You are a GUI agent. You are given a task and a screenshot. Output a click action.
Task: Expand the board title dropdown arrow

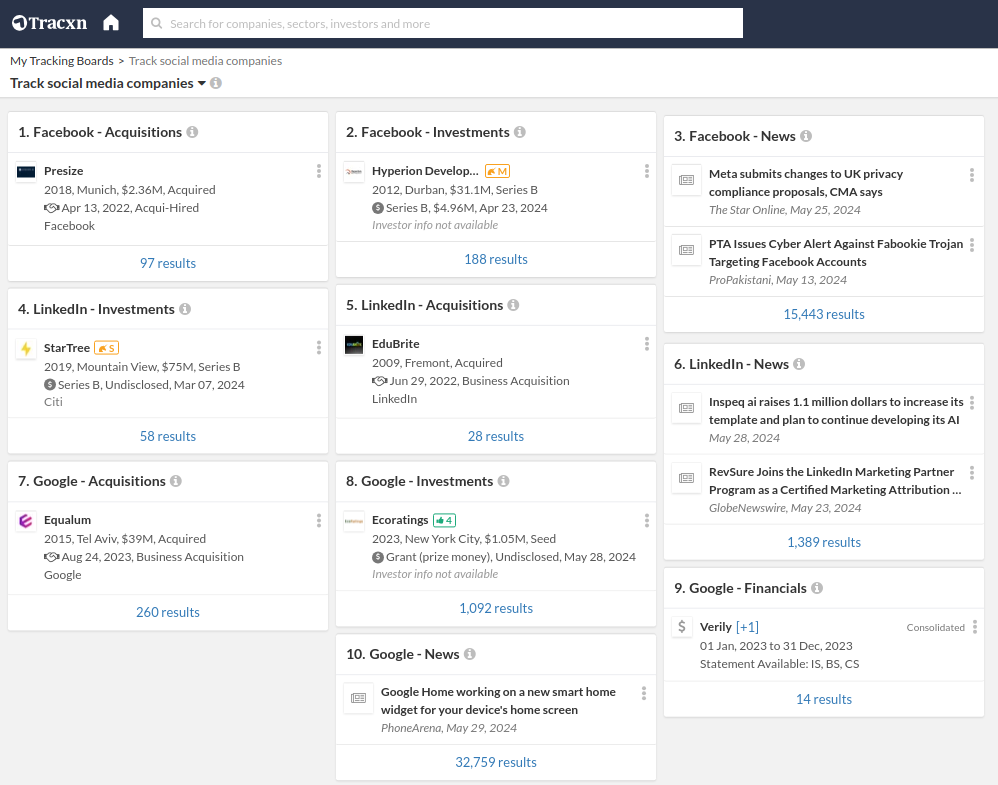point(202,83)
